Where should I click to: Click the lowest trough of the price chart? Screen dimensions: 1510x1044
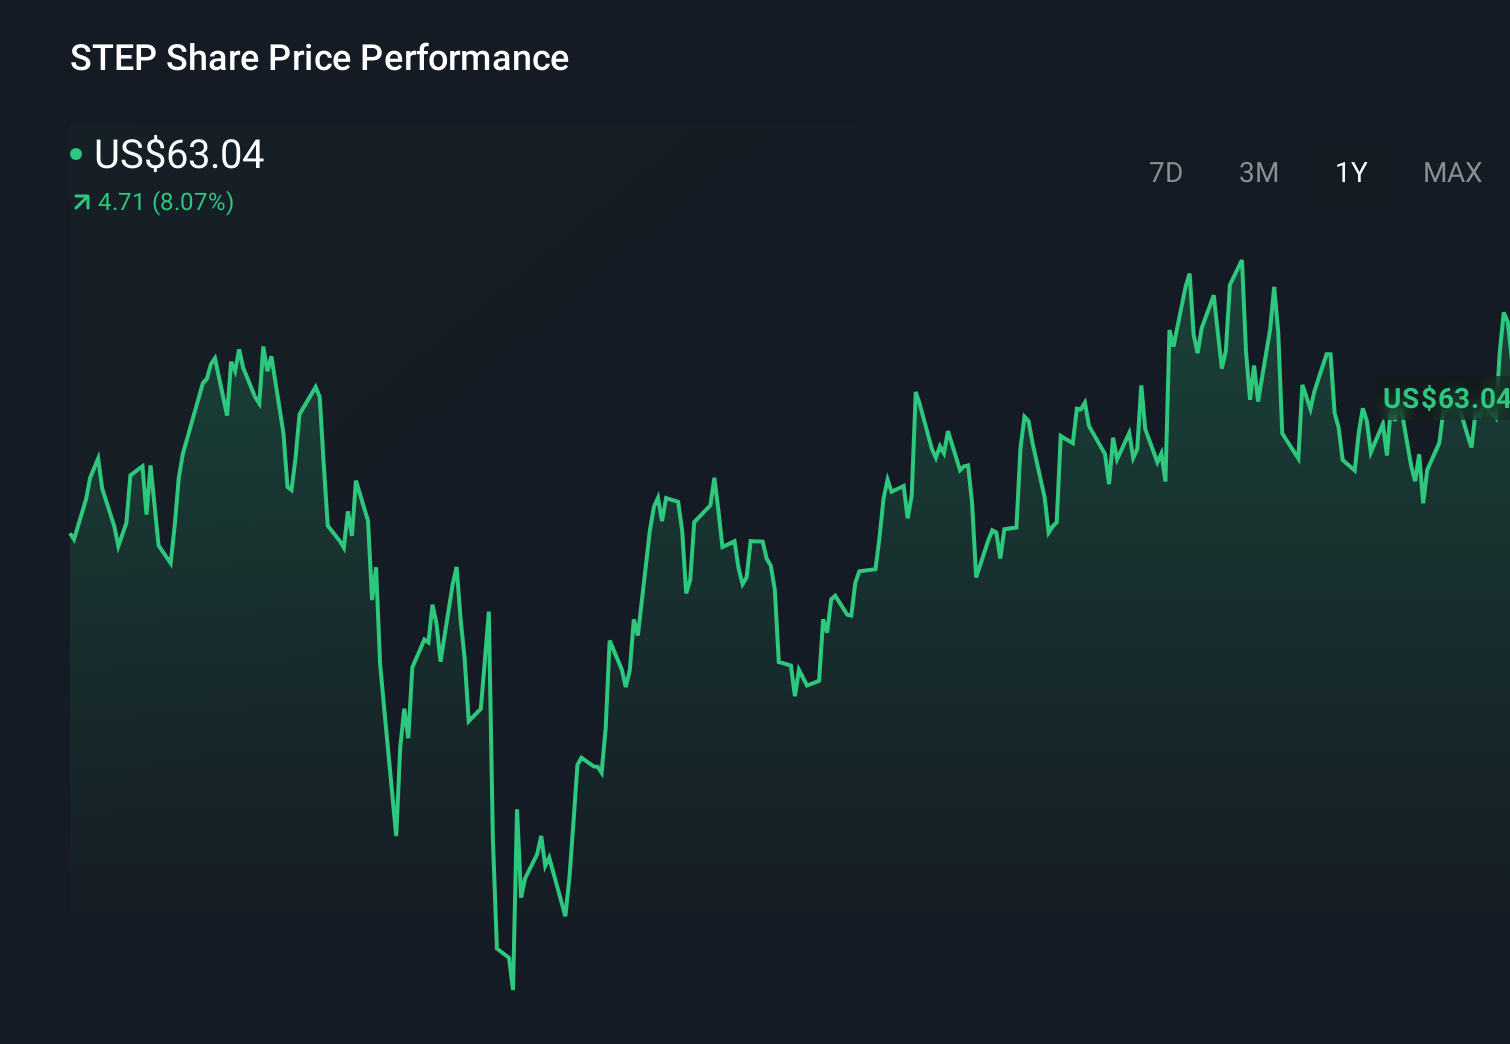click(x=512, y=988)
